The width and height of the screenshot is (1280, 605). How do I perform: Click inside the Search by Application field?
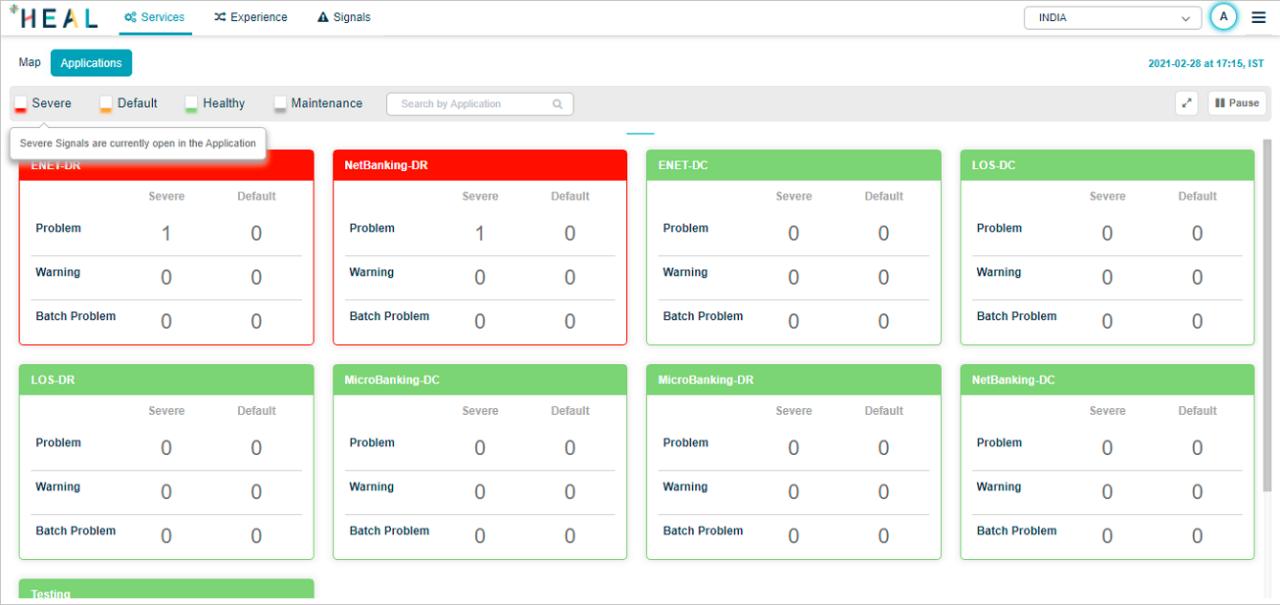(470, 103)
